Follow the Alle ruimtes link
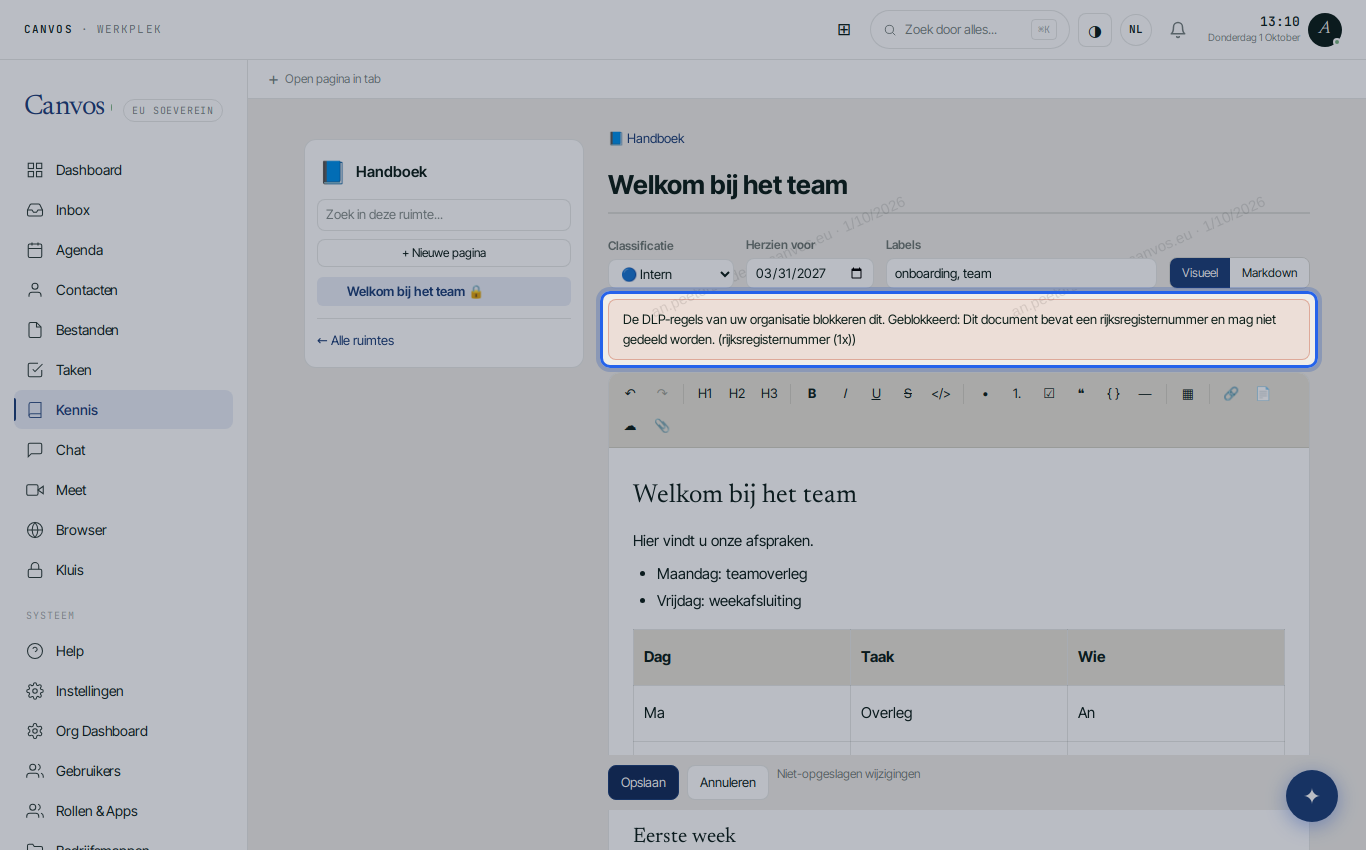This screenshot has width=1366, height=850. pos(356,341)
